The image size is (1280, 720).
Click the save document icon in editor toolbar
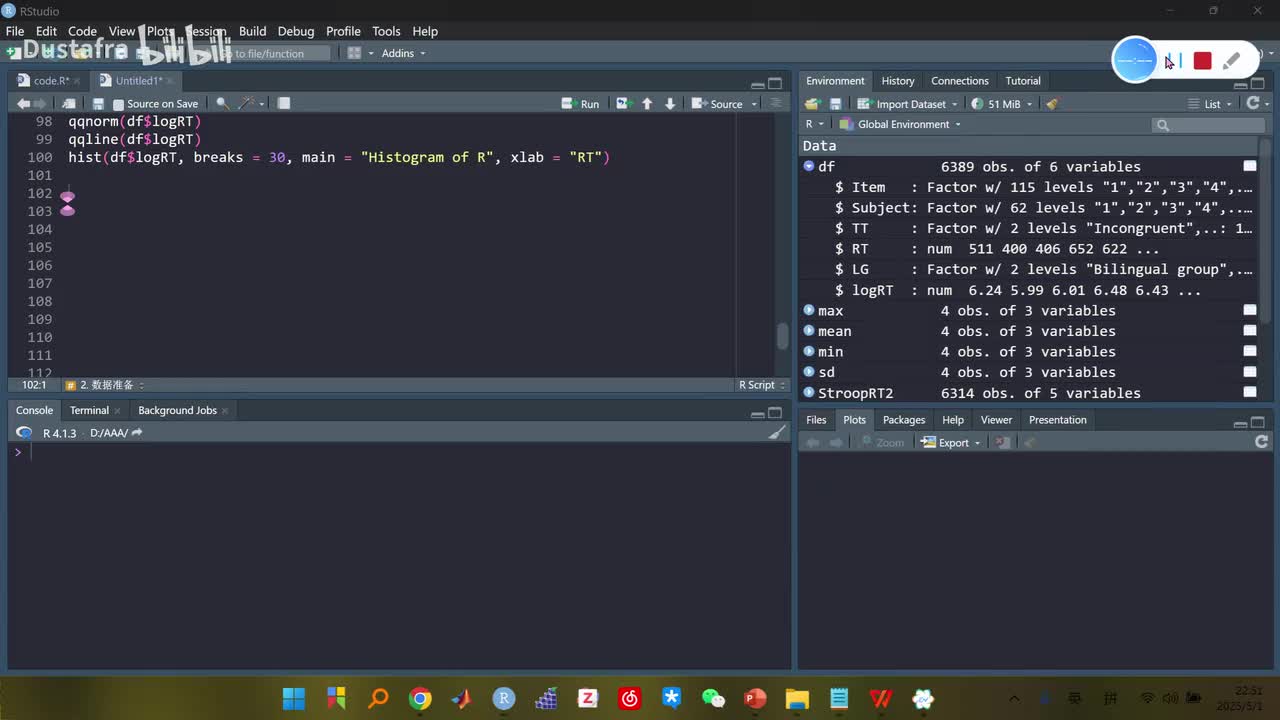tap(98, 104)
